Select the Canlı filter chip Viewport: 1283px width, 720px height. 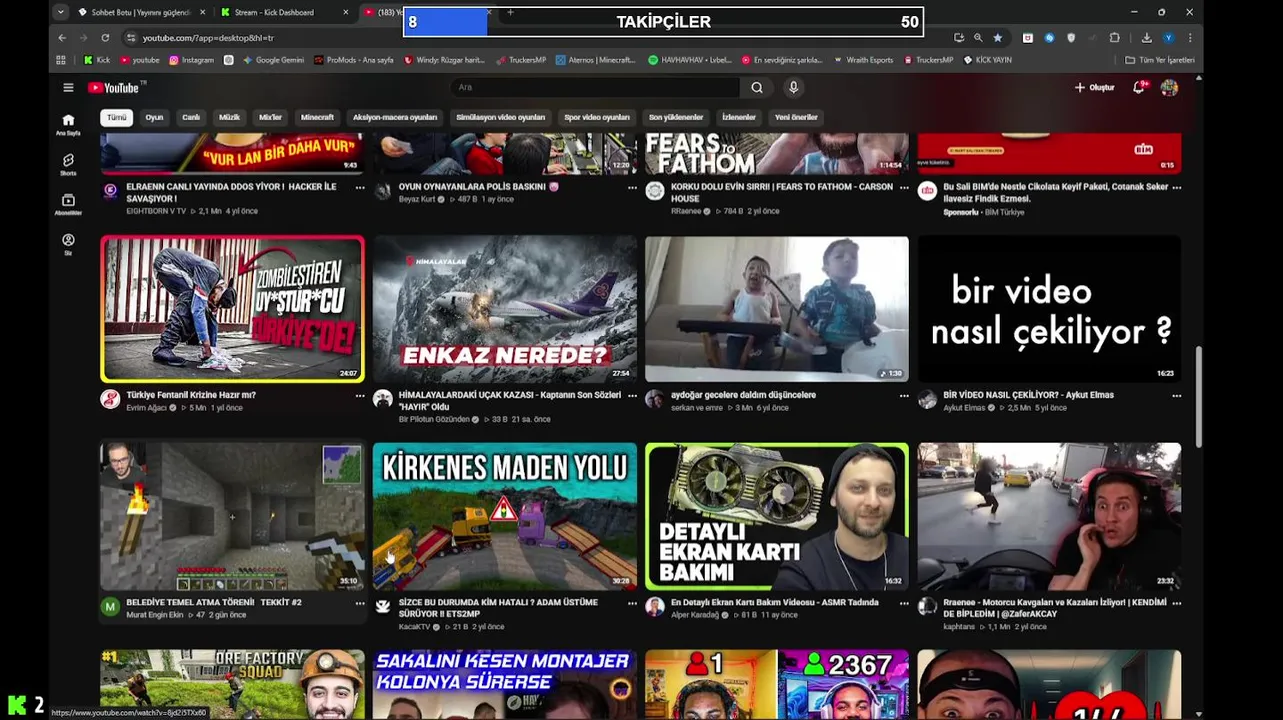point(191,117)
